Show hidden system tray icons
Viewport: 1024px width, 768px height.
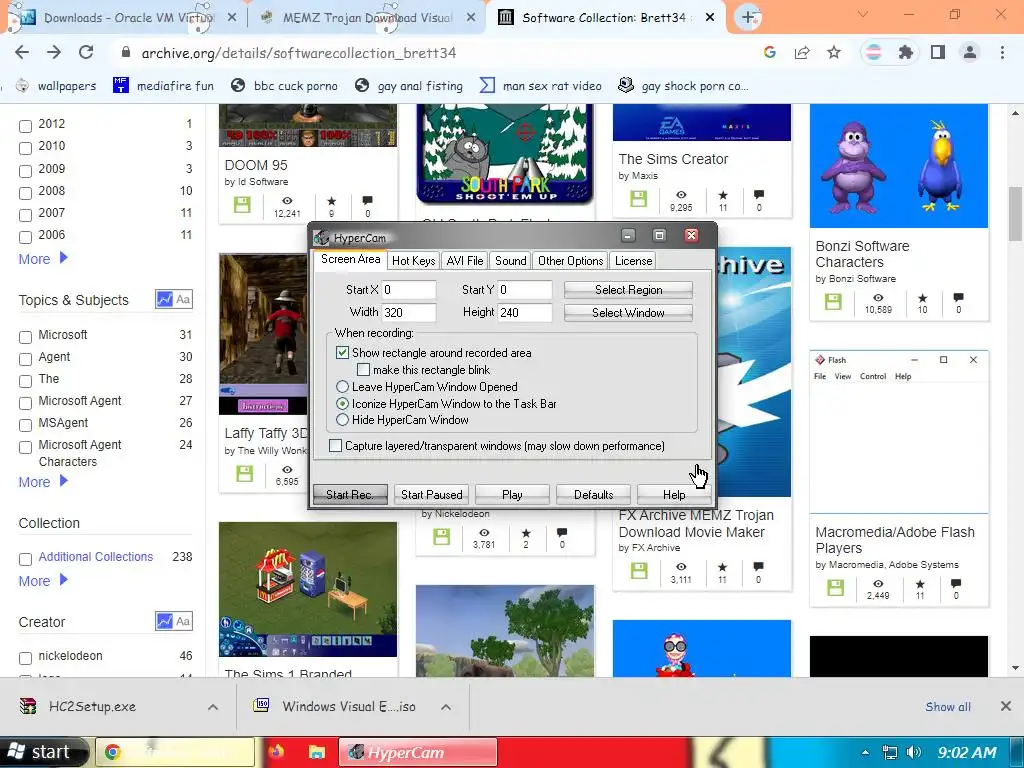(865, 752)
